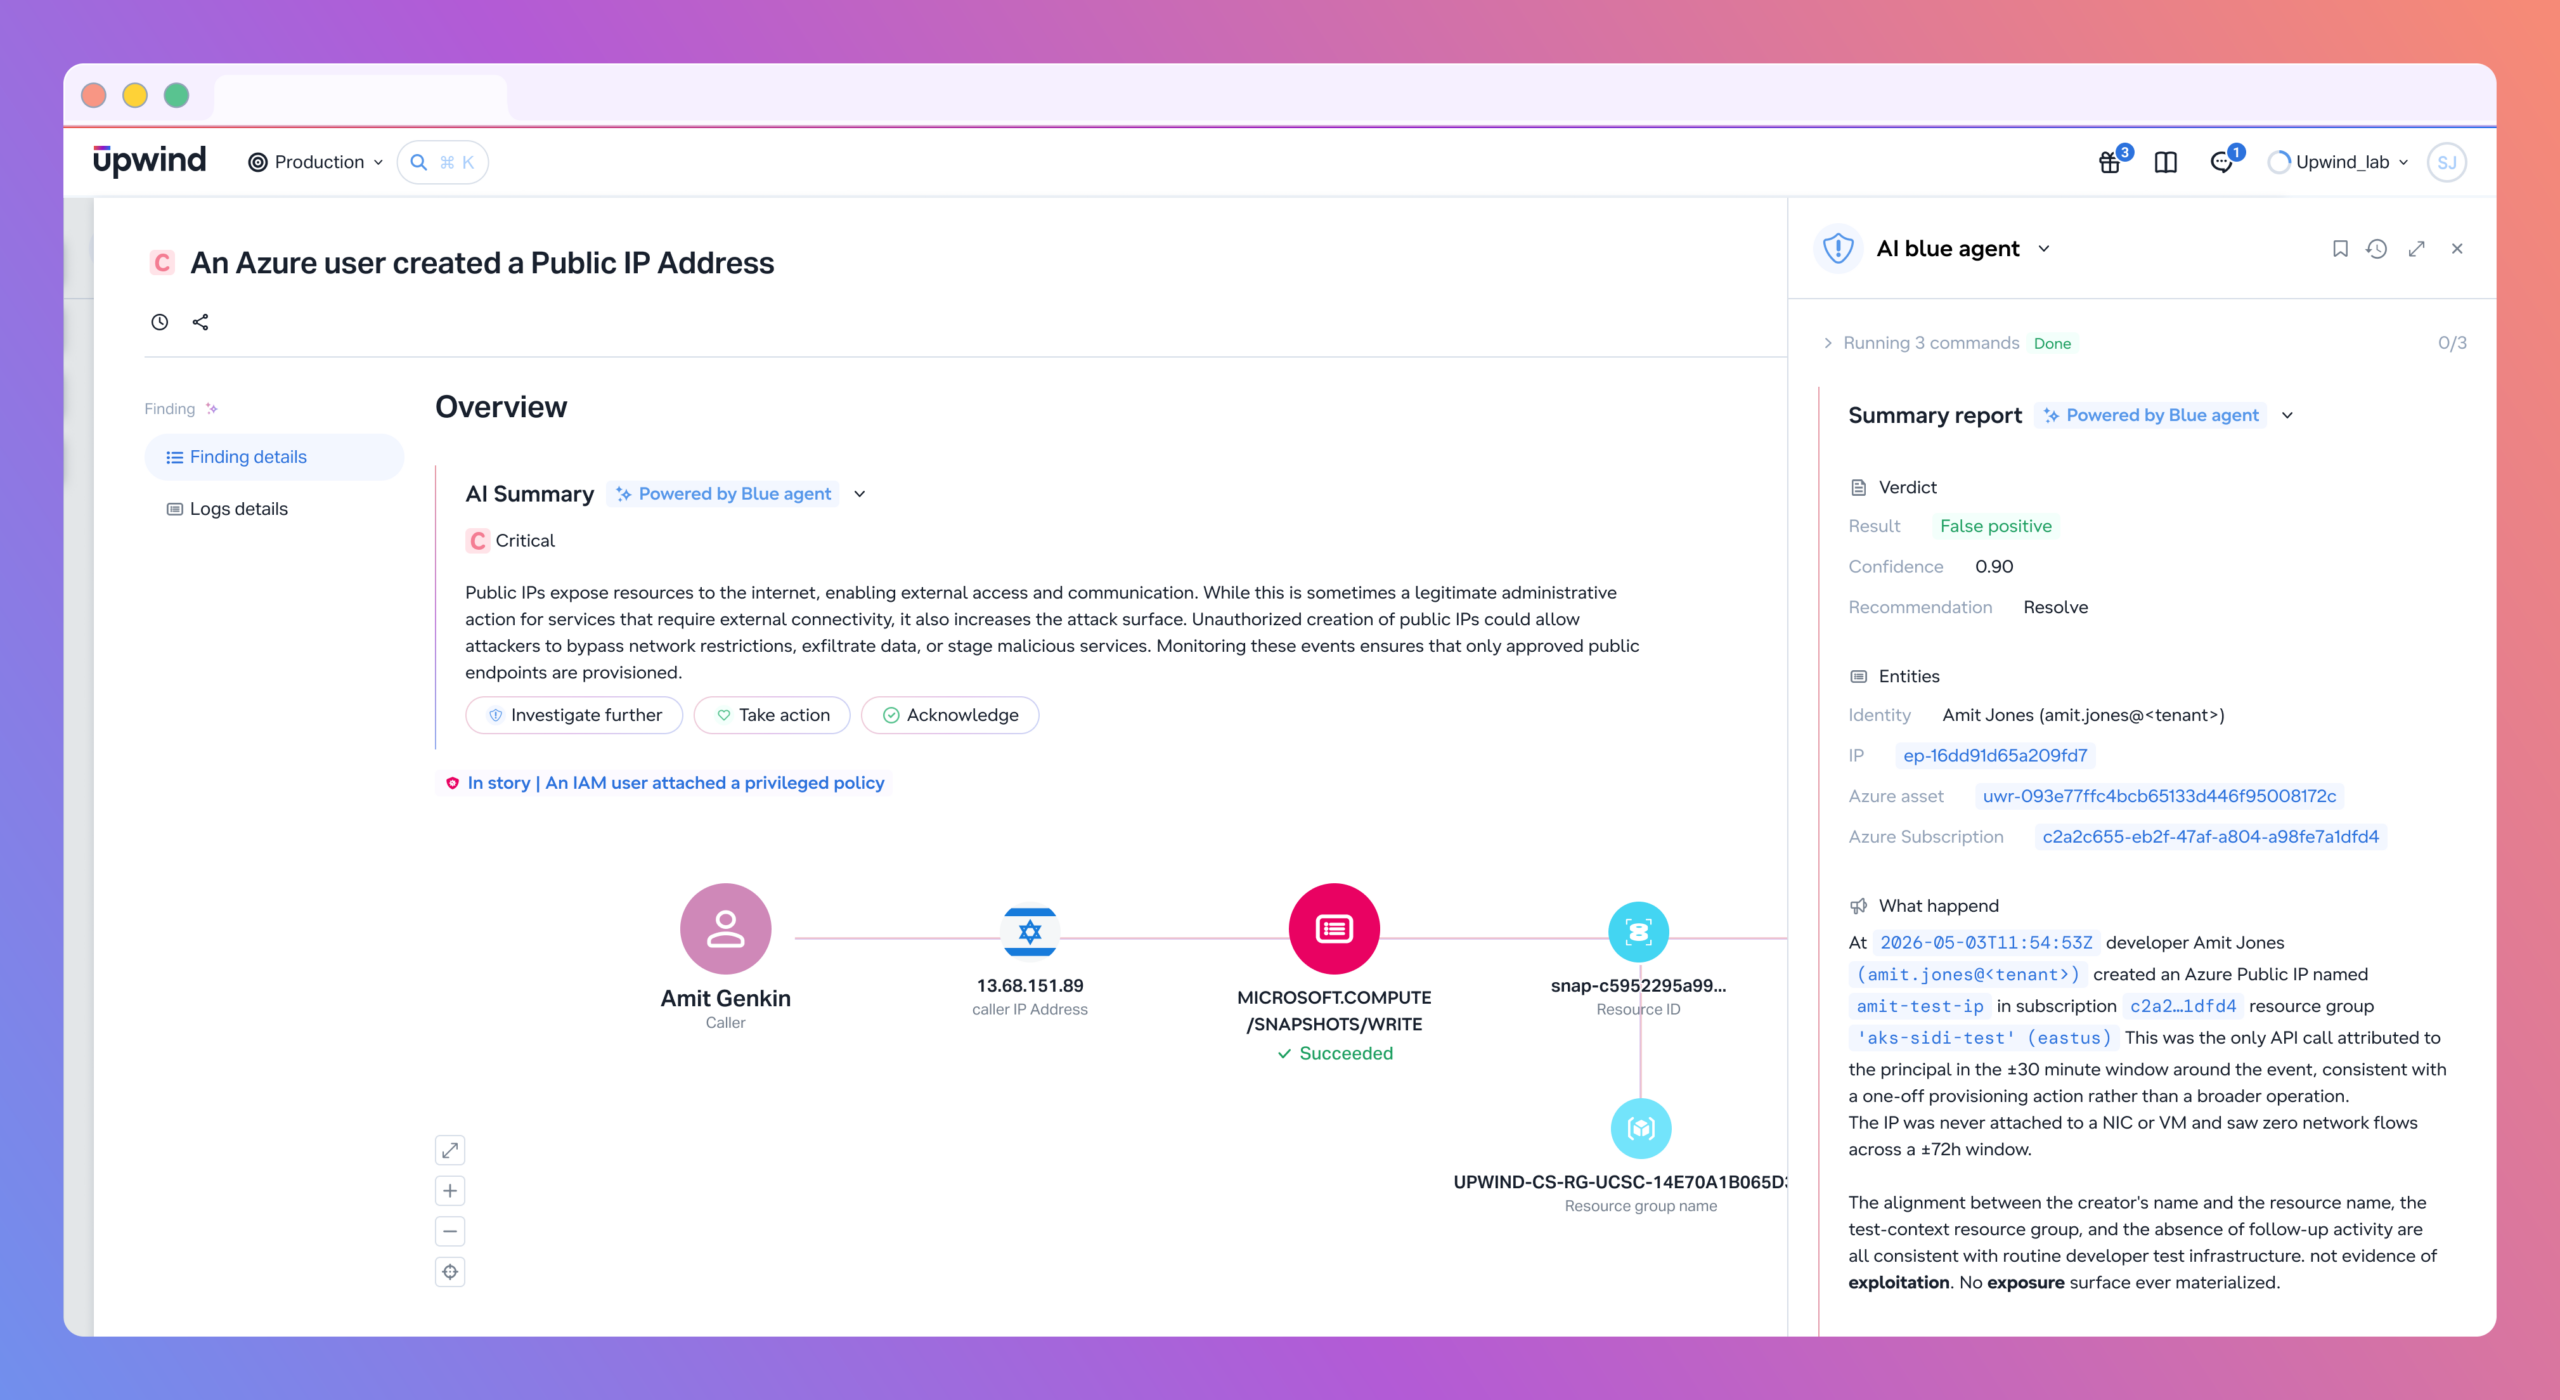
Task: Bookmark the AI blue agent conversation
Action: click(x=2340, y=249)
